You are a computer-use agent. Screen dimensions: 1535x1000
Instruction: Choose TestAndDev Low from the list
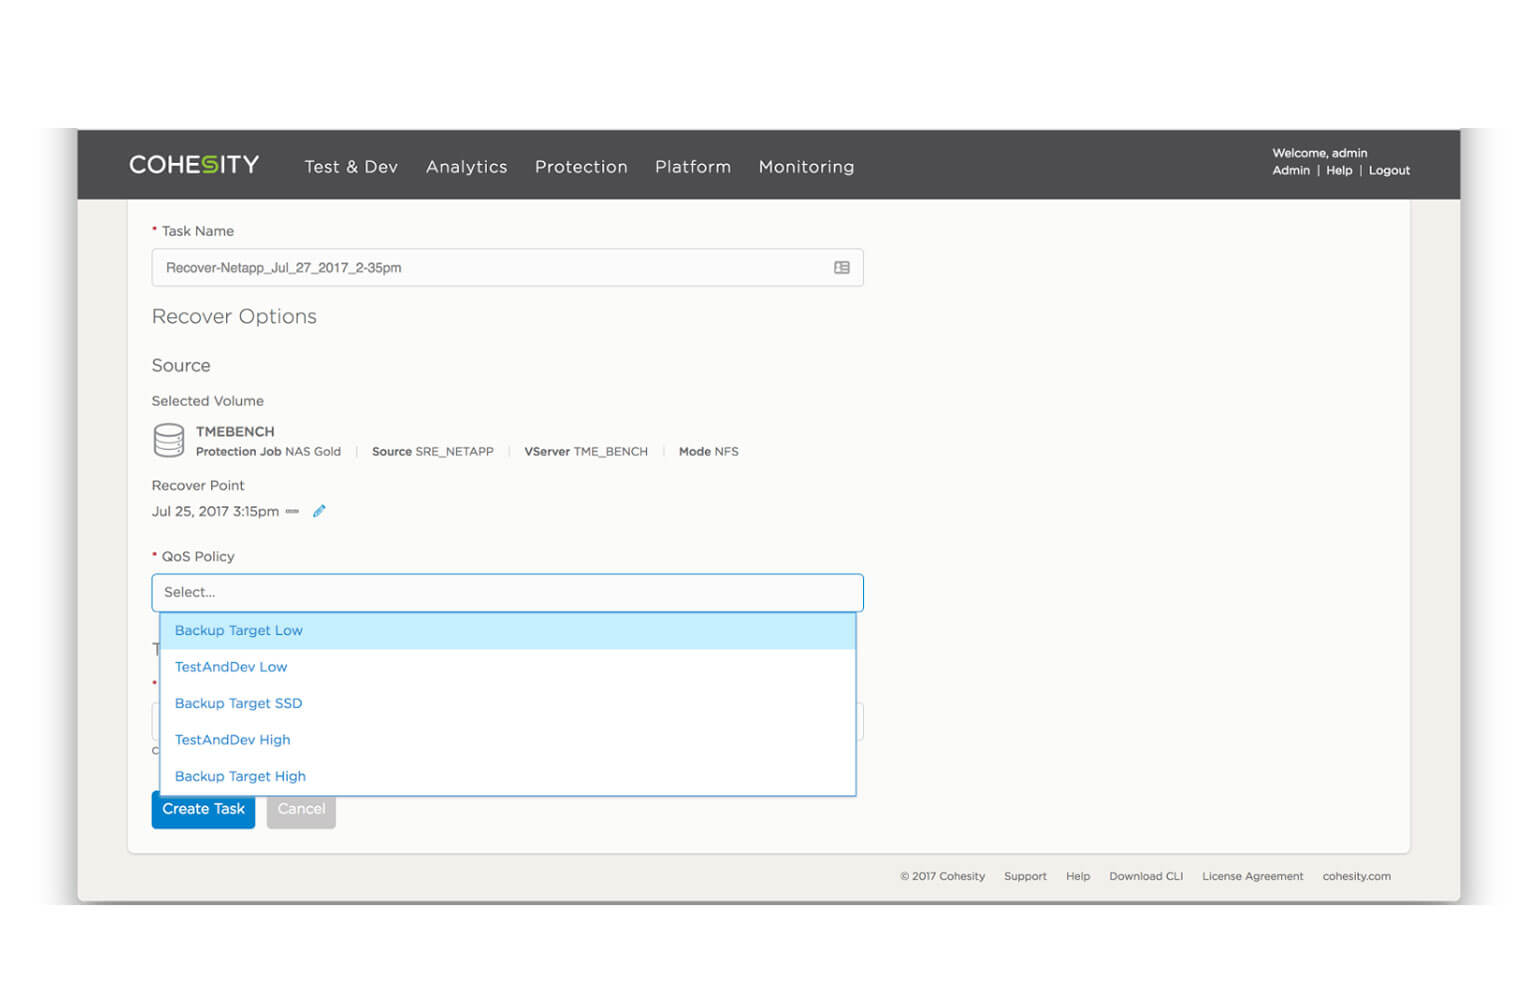pyautogui.click(x=231, y=667)
